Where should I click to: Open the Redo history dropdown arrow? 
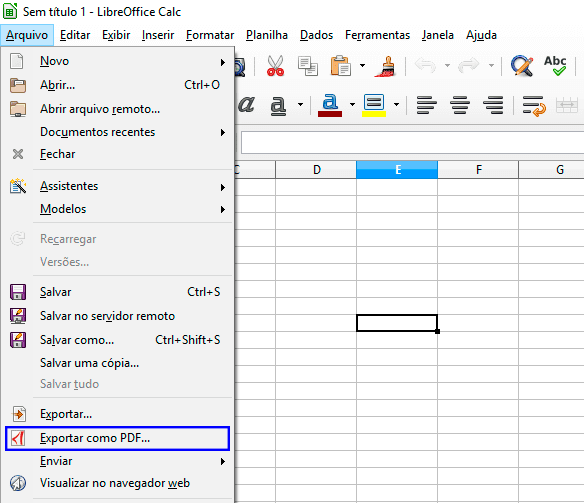coord(492,66)
